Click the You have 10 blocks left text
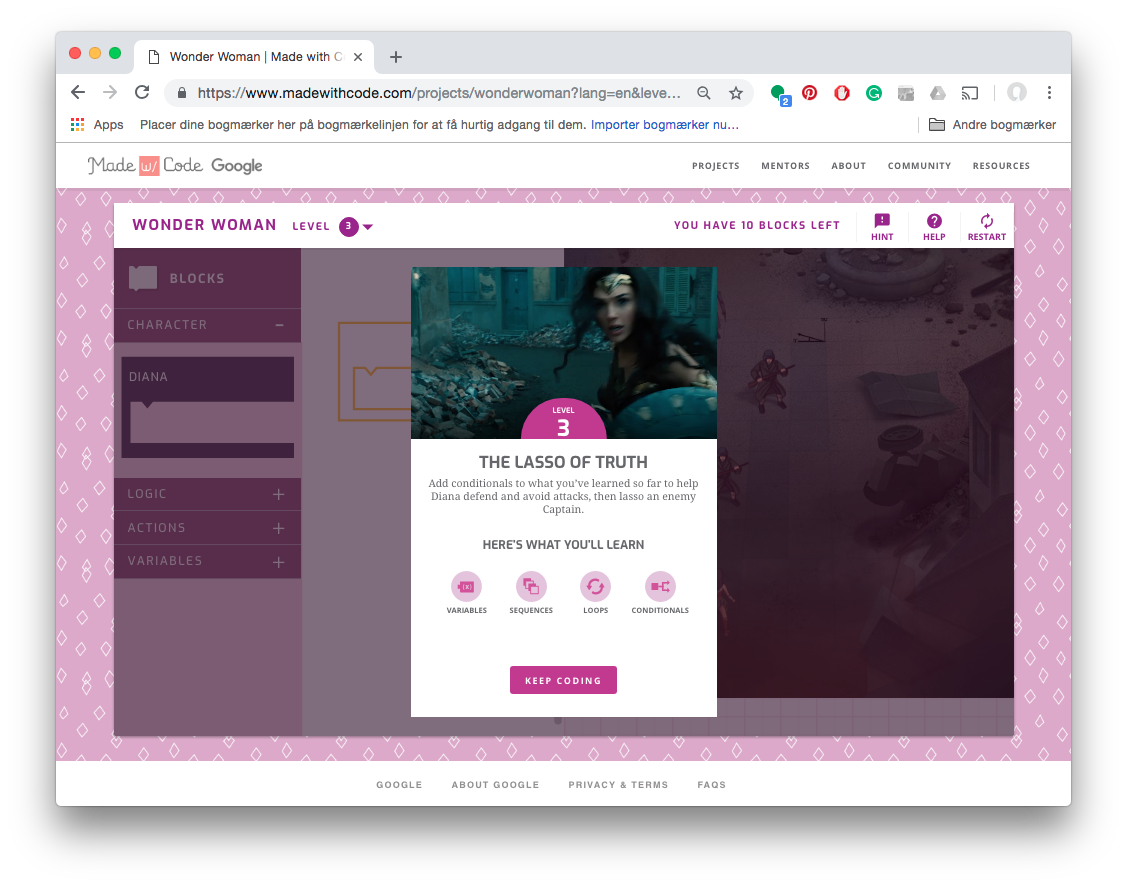The height and width of the screenshot is (886, 1127). click(757, 225)
